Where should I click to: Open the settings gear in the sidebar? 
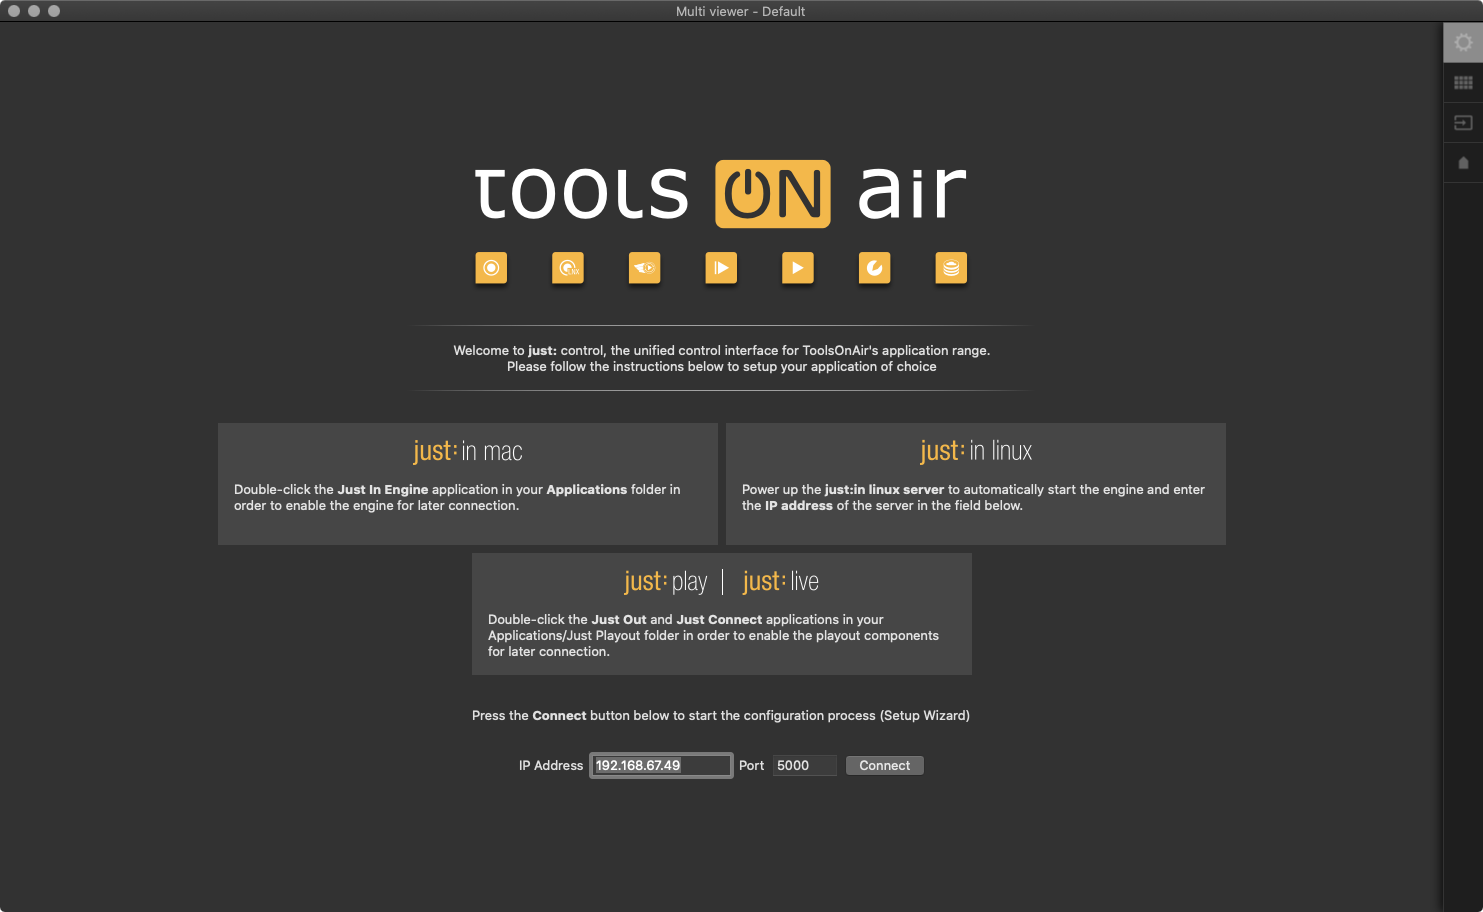1463,43
